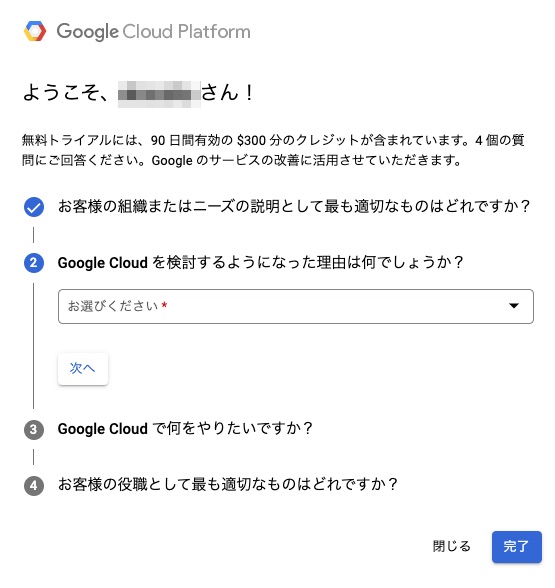
Task: Click the お選びください placeholder text
Action: coord(113,306)
